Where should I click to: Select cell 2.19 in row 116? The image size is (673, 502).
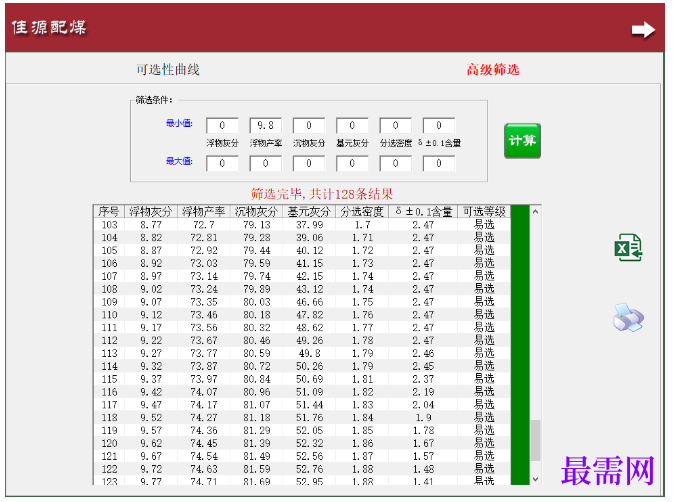pyautogui.click(x=423, y=392)
